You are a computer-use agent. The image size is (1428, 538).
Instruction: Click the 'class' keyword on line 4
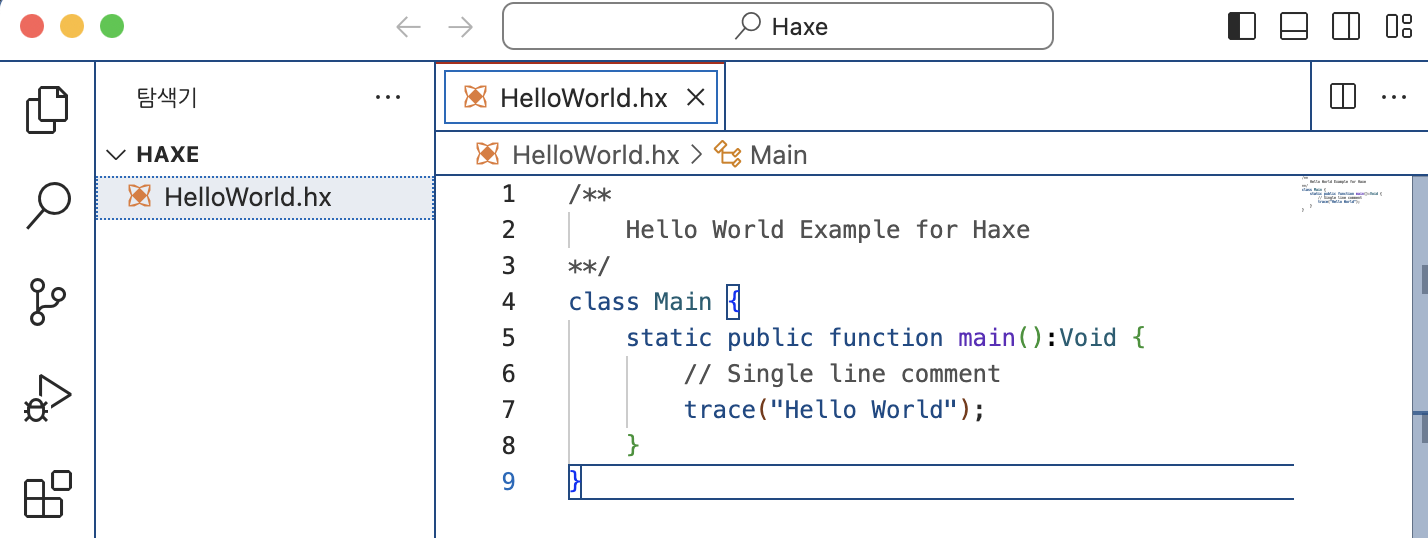(x=604, y=302)
